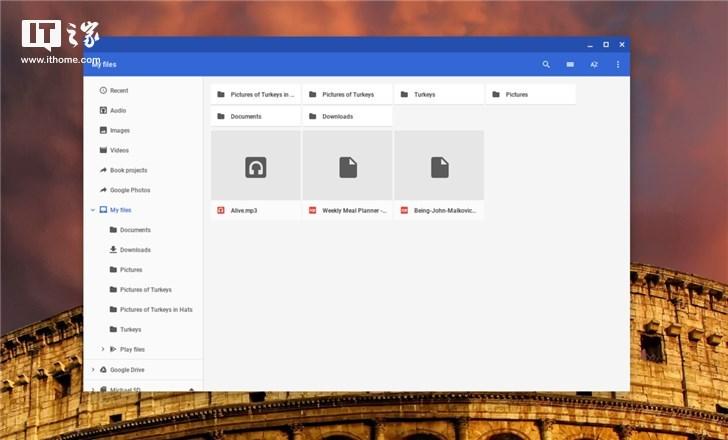Click the Alive.mp3 file name label
The width and height of the screenshot is (728, 440).
pyautogui.click(x=244, y=211)
